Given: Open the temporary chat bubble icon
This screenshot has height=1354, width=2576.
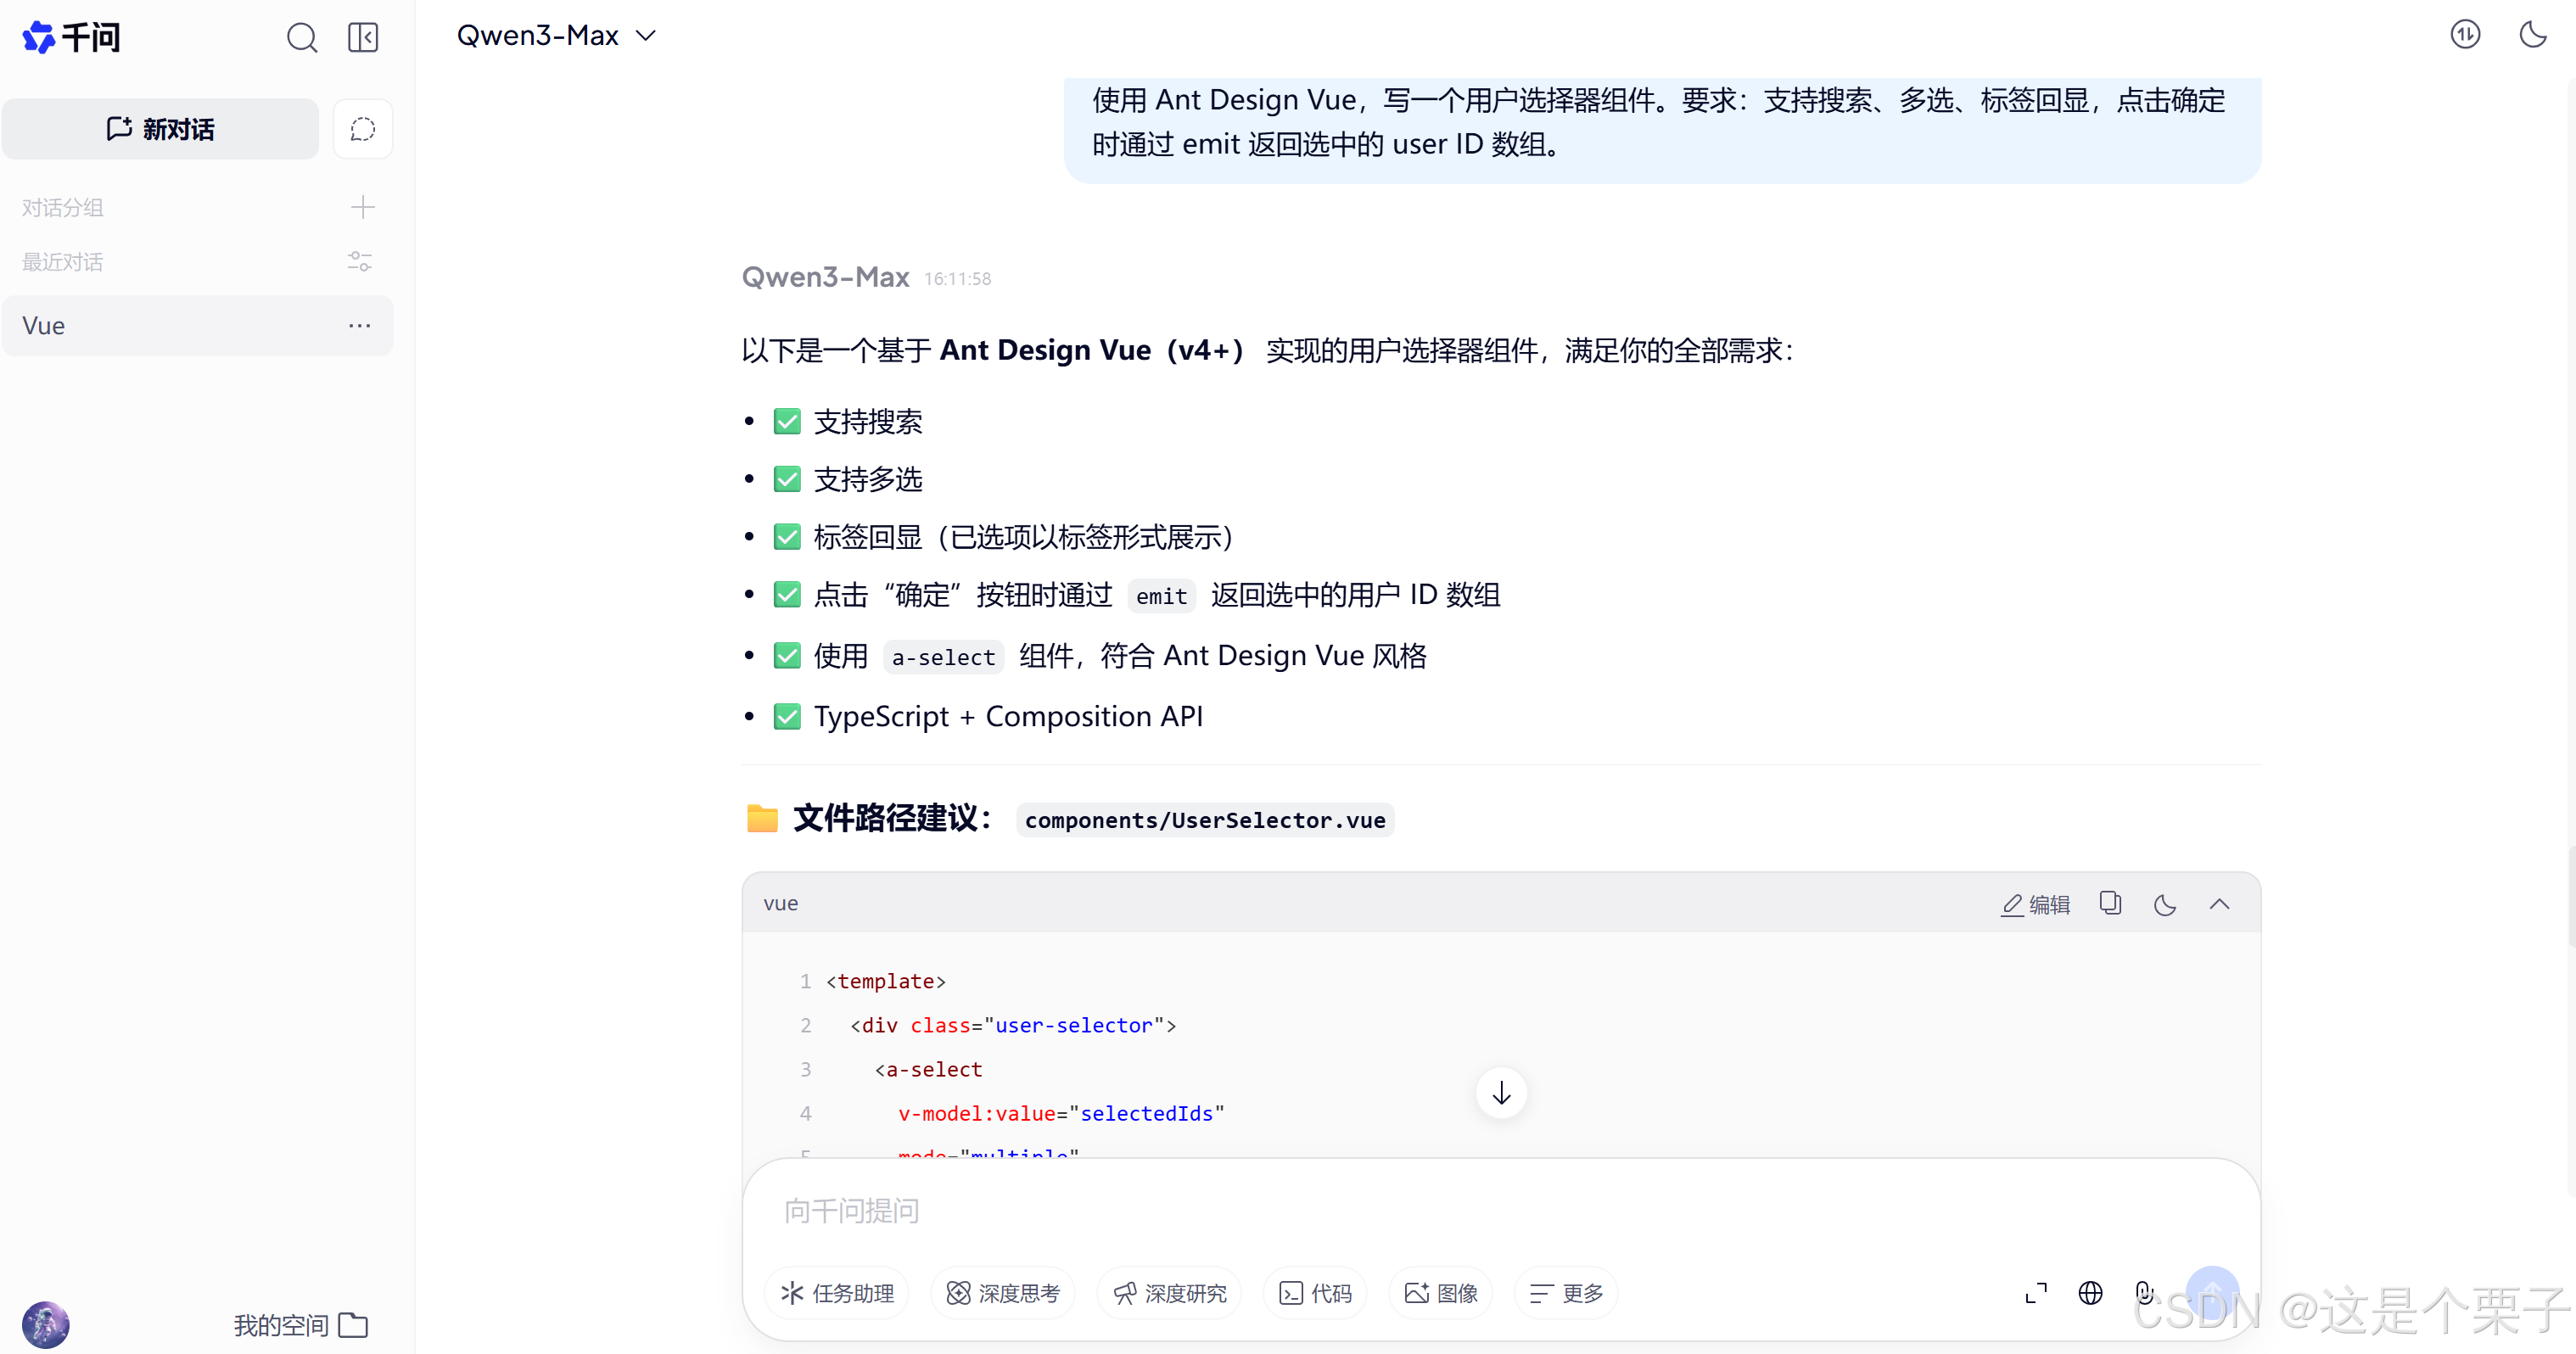Looking at the screenshot, I should 362,129.
